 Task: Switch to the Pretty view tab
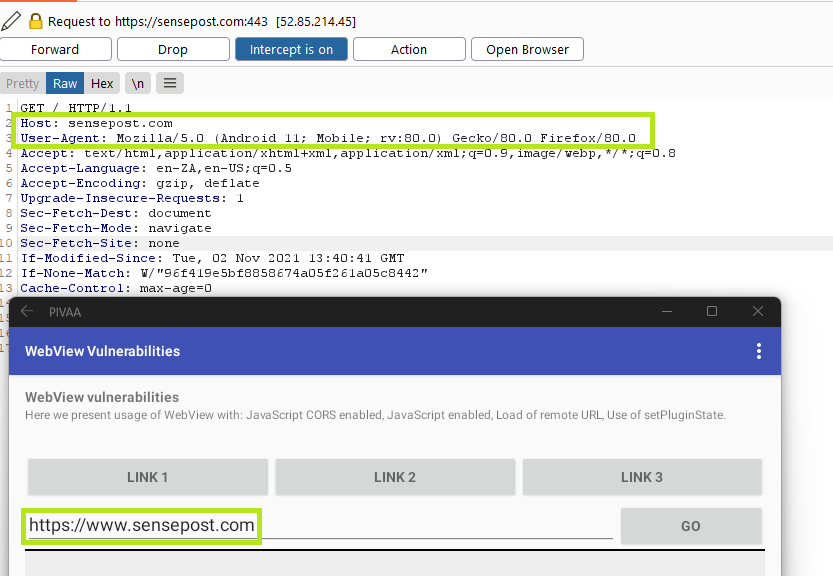22,84
